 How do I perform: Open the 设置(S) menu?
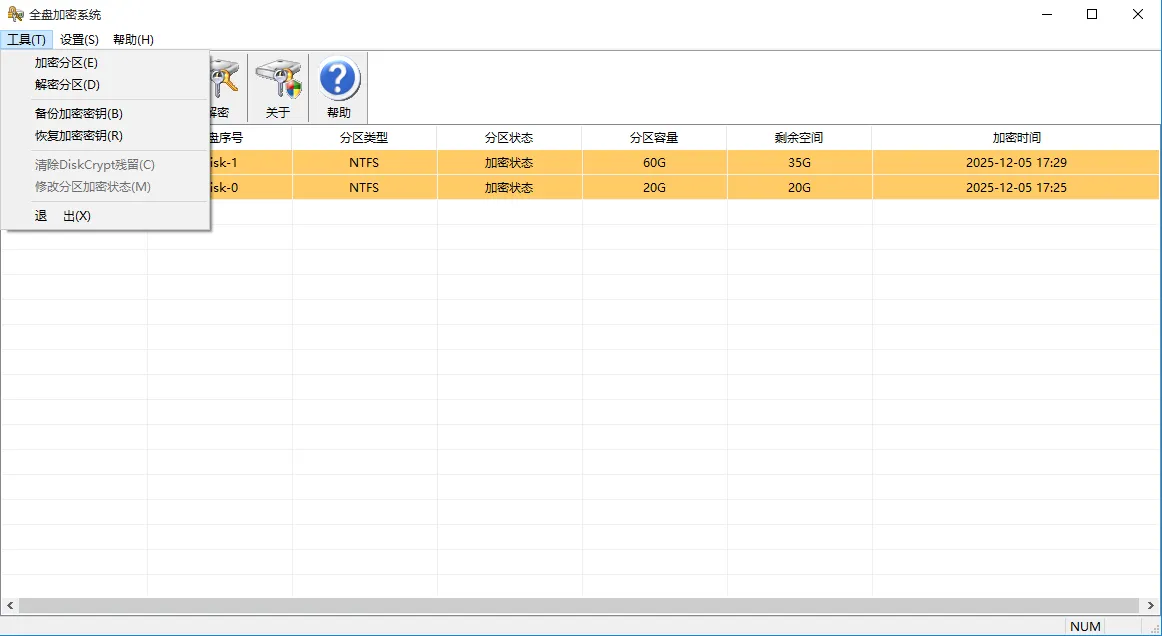pyautogui.click(x=77, y=39)
